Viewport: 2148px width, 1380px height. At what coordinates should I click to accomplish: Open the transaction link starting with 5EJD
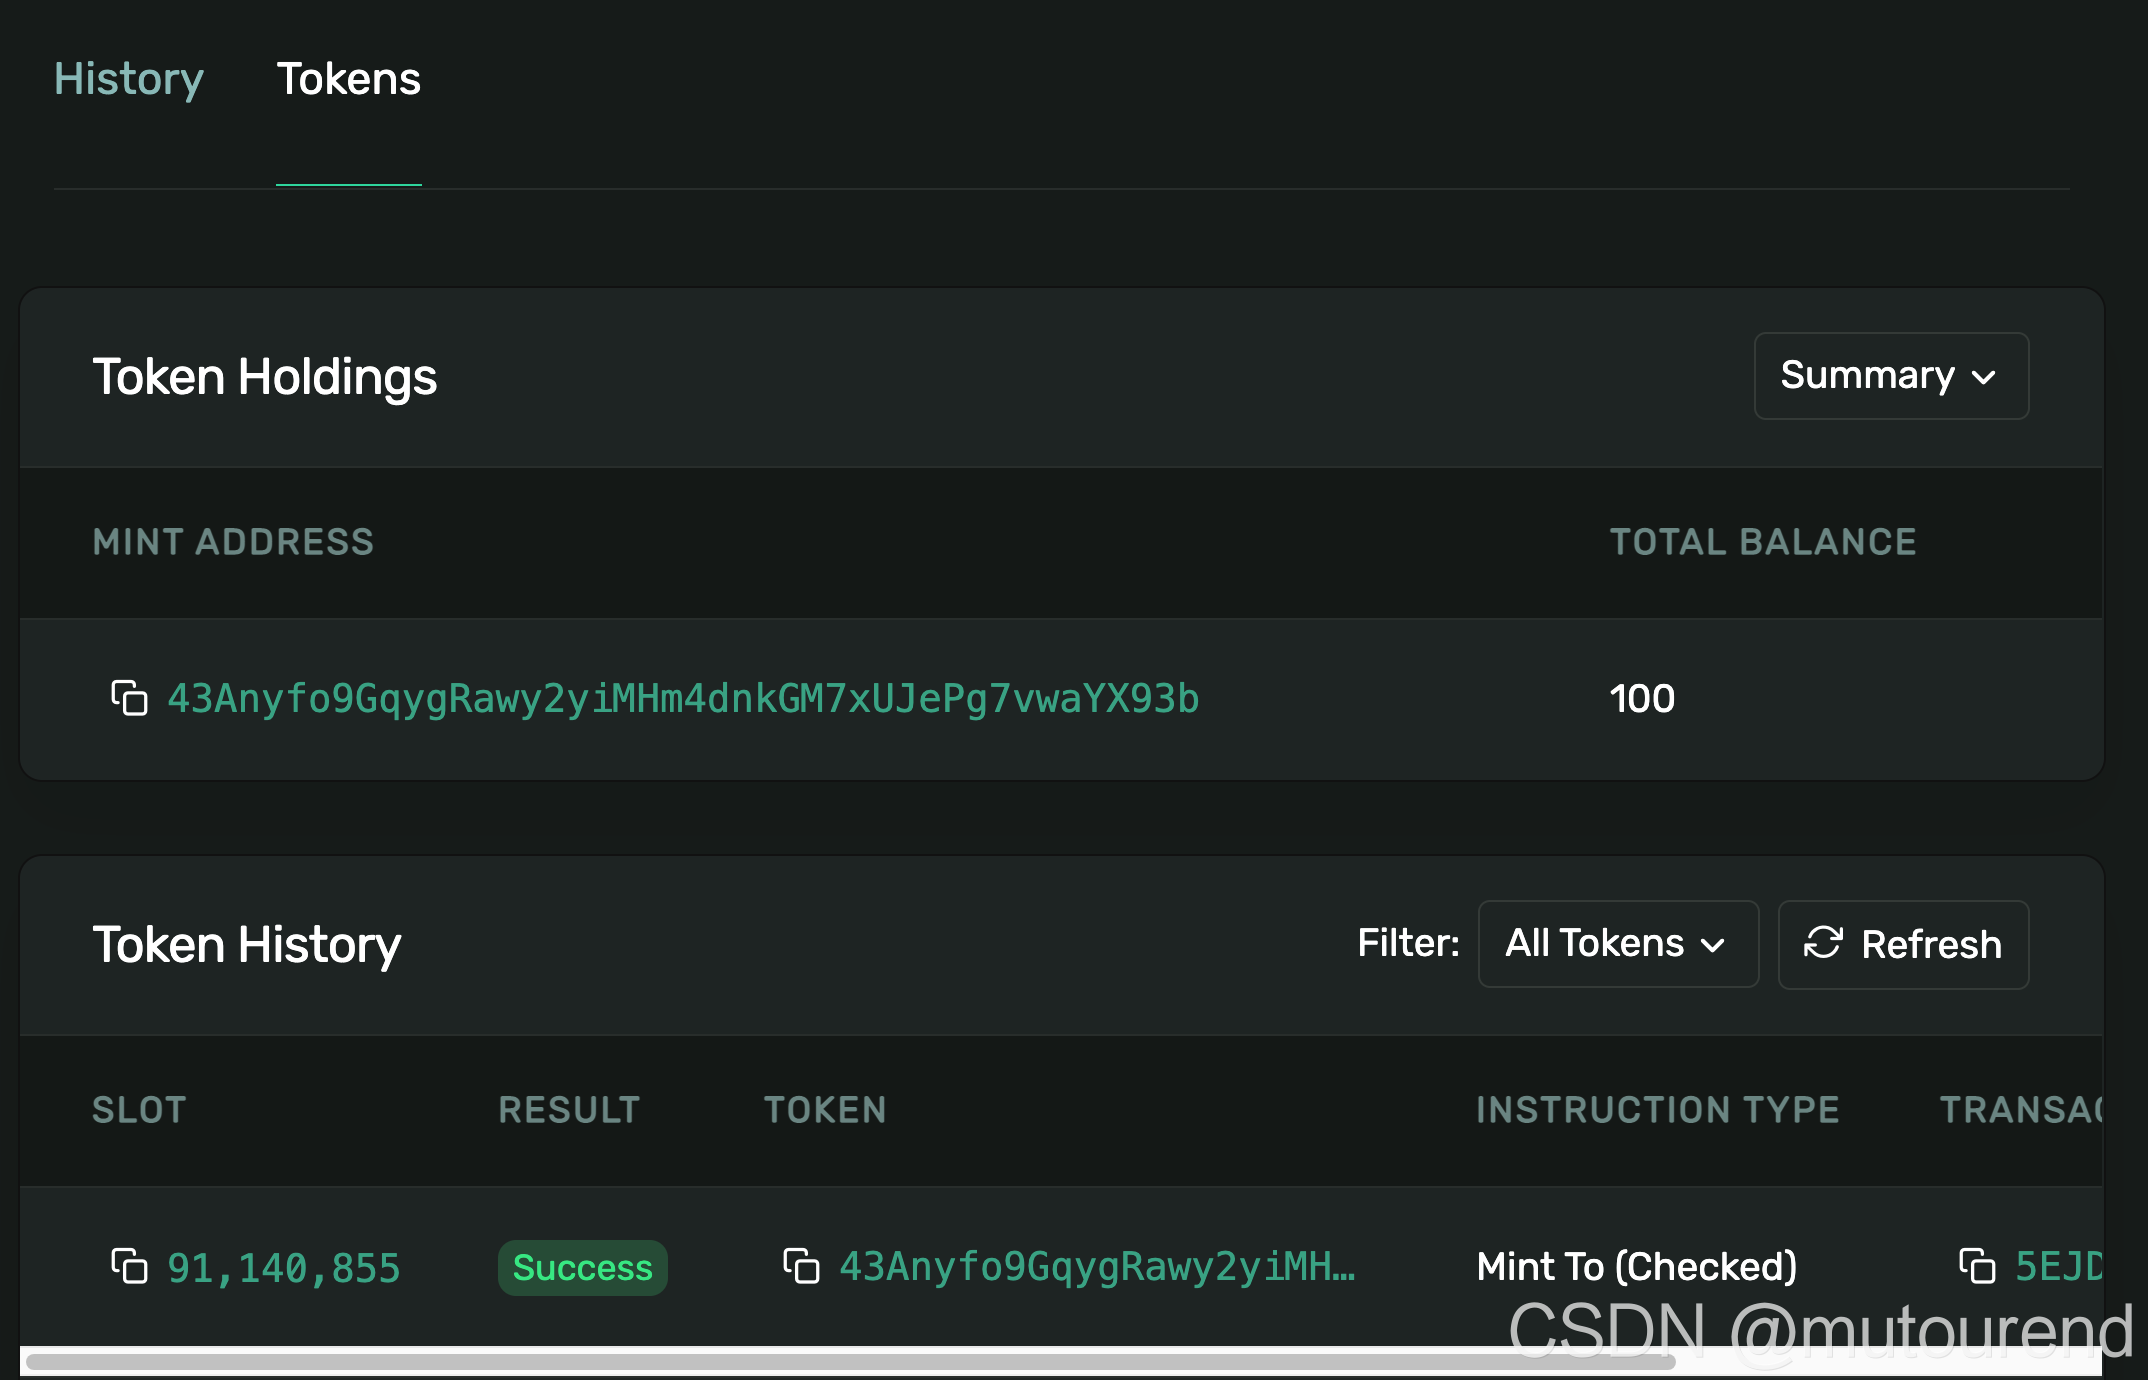pyautogui.click(x=2058, y=1267)
